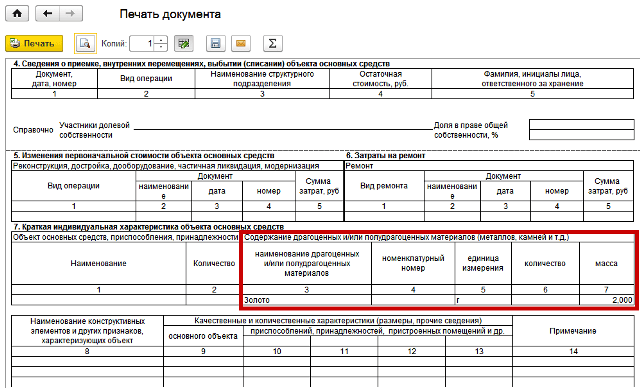Select the mass cell showing 2,000

(x=607, y=300)
